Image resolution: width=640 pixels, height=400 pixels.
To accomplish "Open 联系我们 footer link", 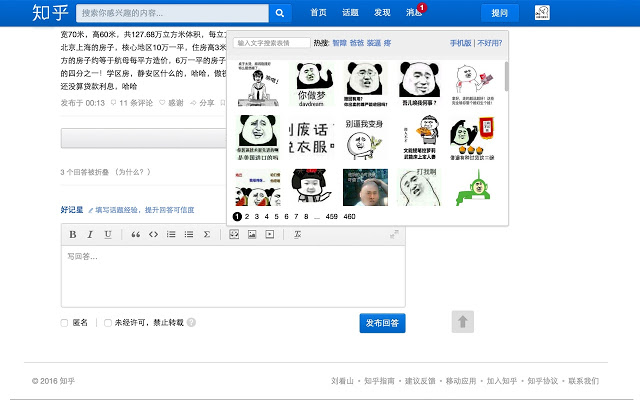I will (x=583, y=381).
